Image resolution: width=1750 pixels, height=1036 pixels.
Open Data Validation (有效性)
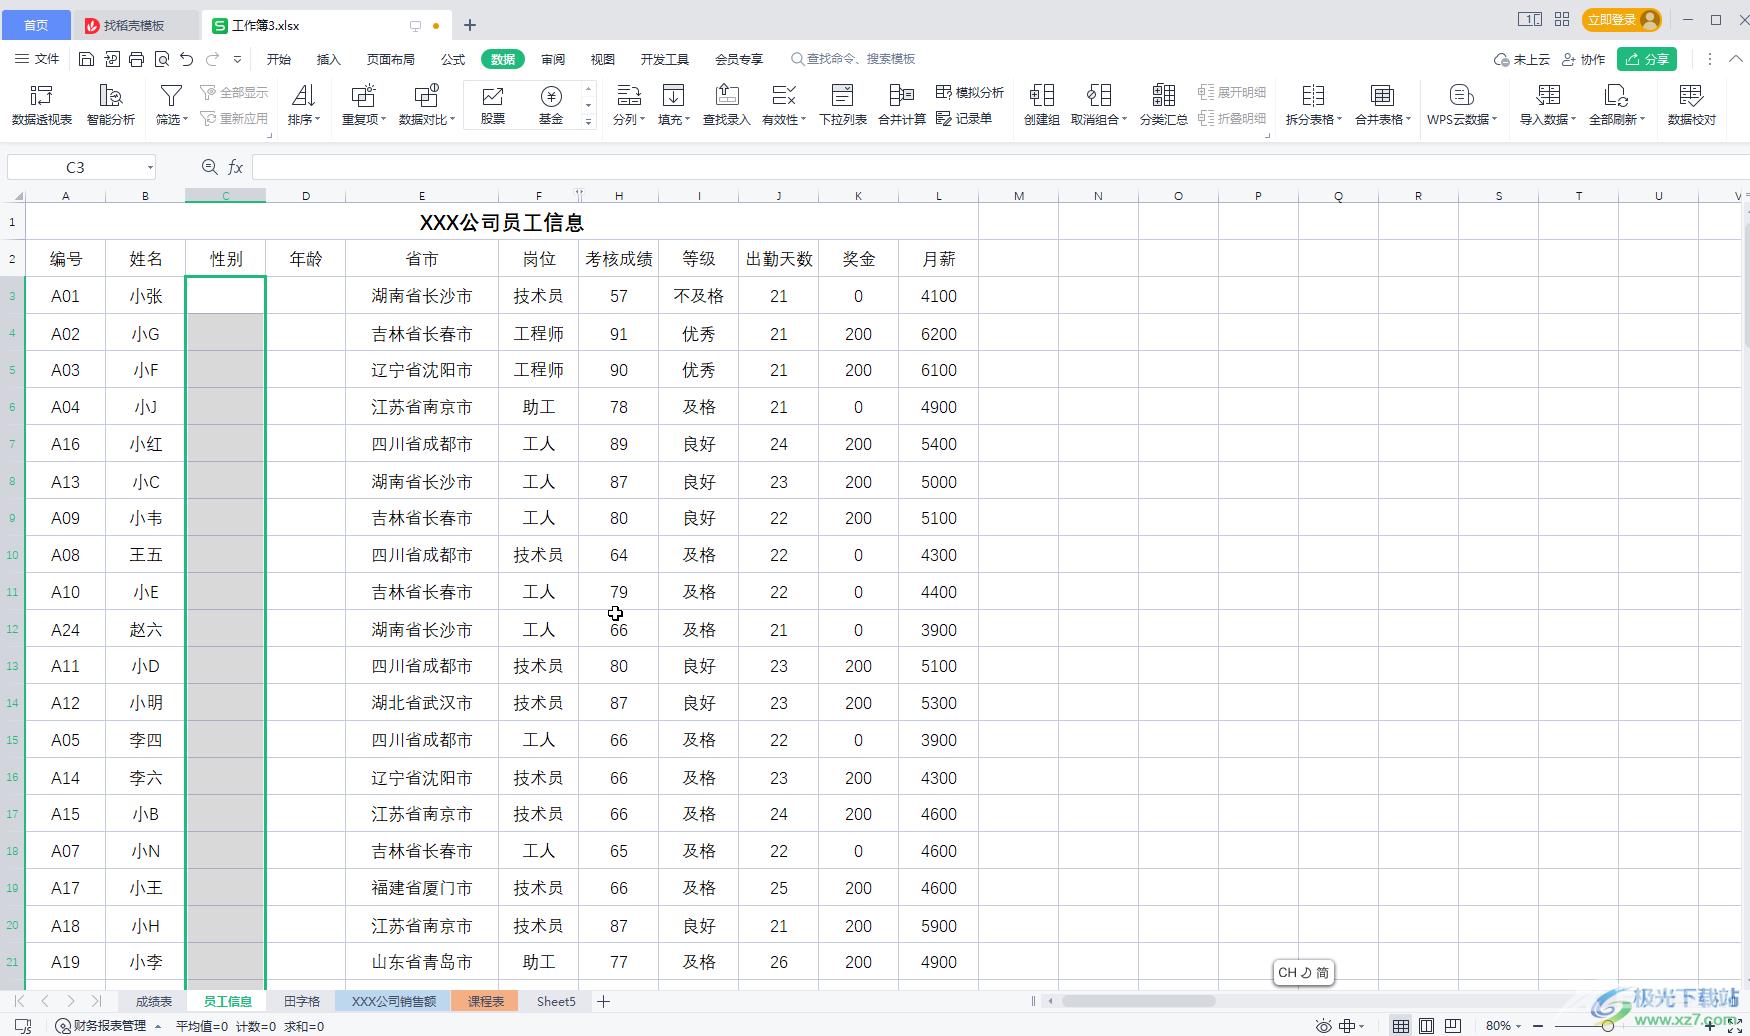tap(783, 105)
